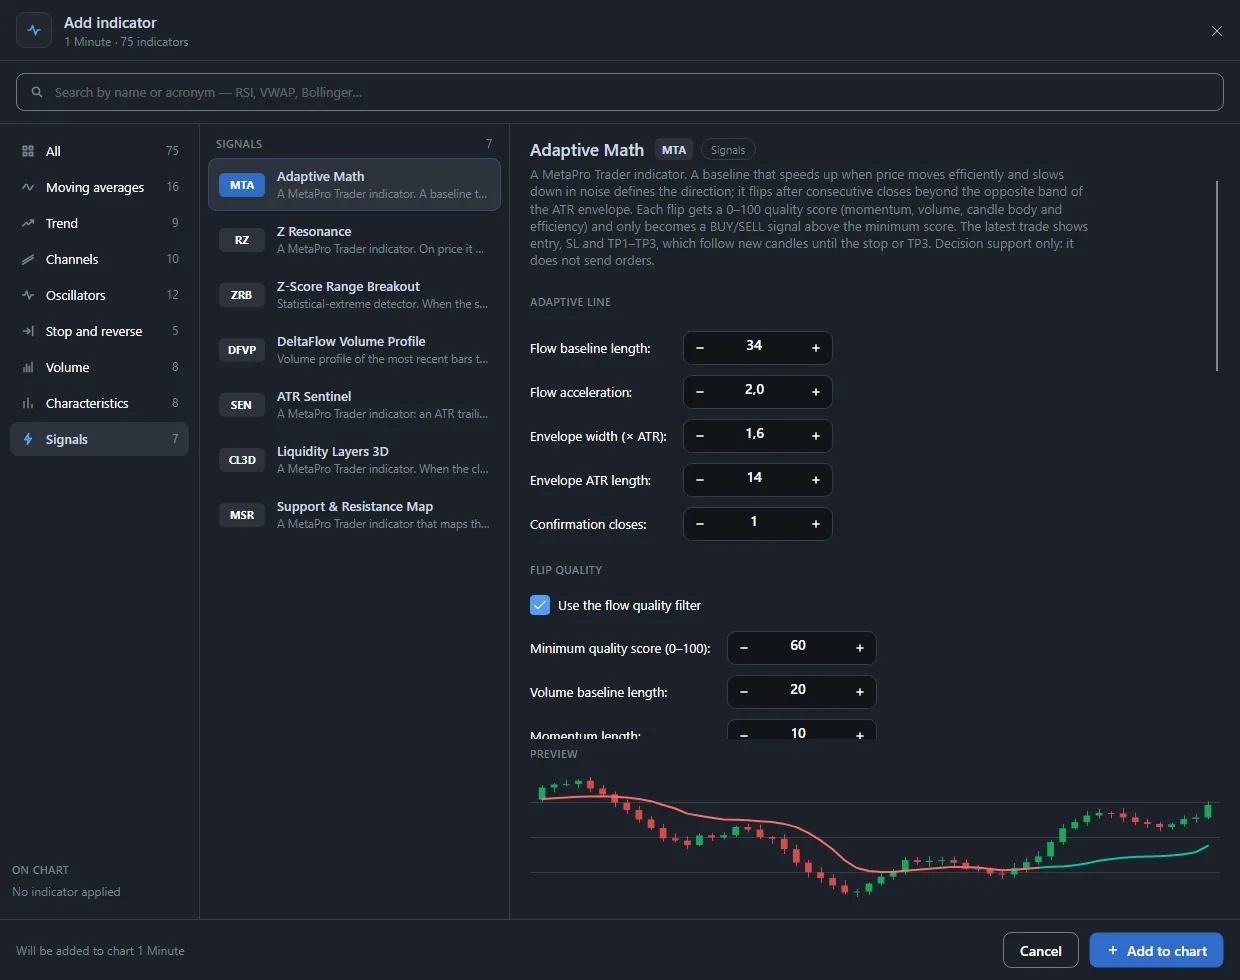Open the Oscillators category

(x=99, y=295)
